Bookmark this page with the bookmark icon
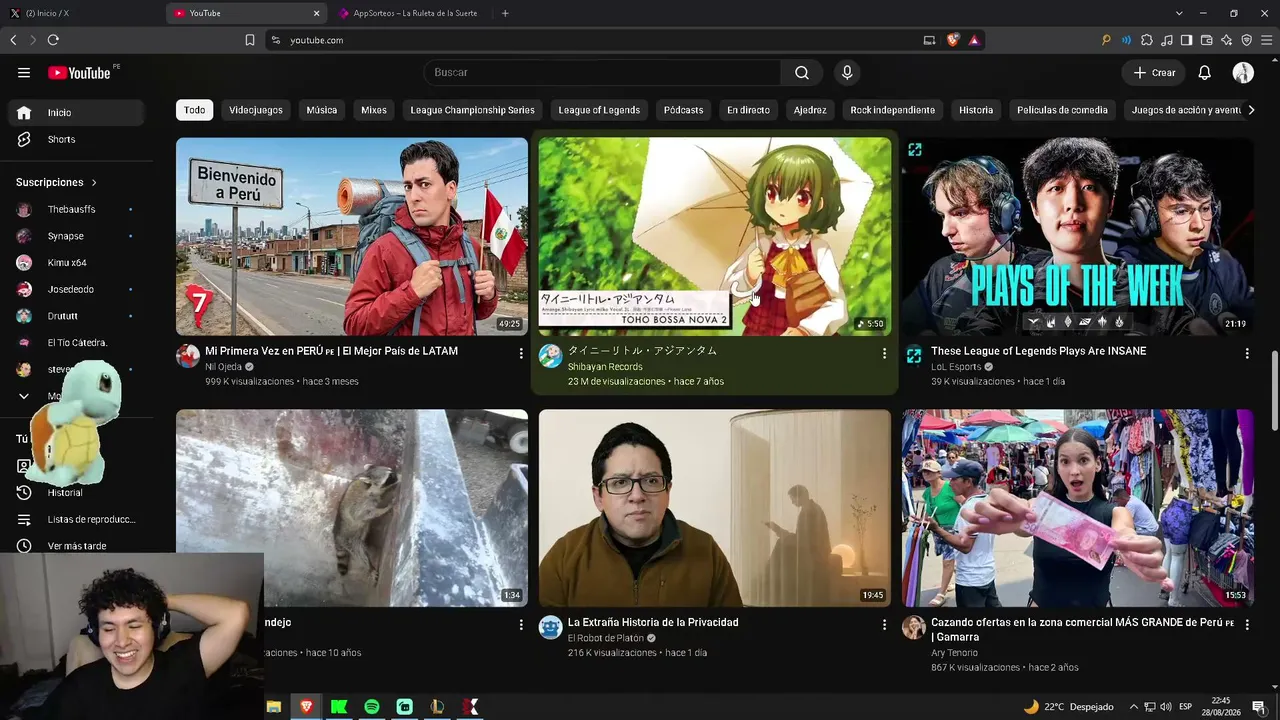Viewport: 1280px width, 720px height. click(250, 40)
